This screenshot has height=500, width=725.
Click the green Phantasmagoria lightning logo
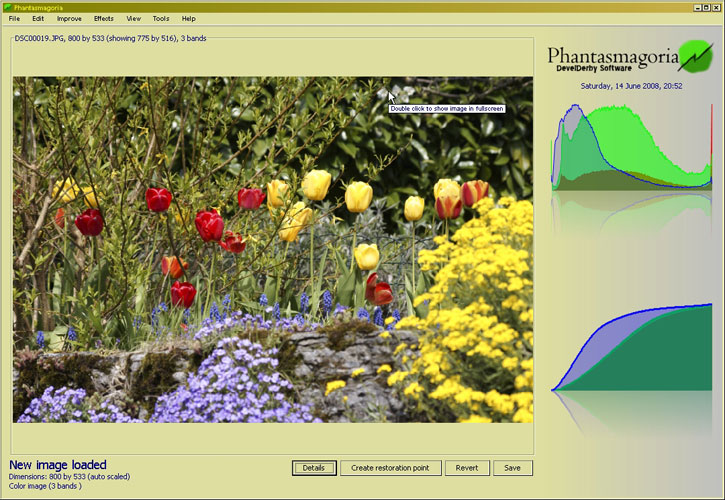pyautogui.click(x=694, y=57)
